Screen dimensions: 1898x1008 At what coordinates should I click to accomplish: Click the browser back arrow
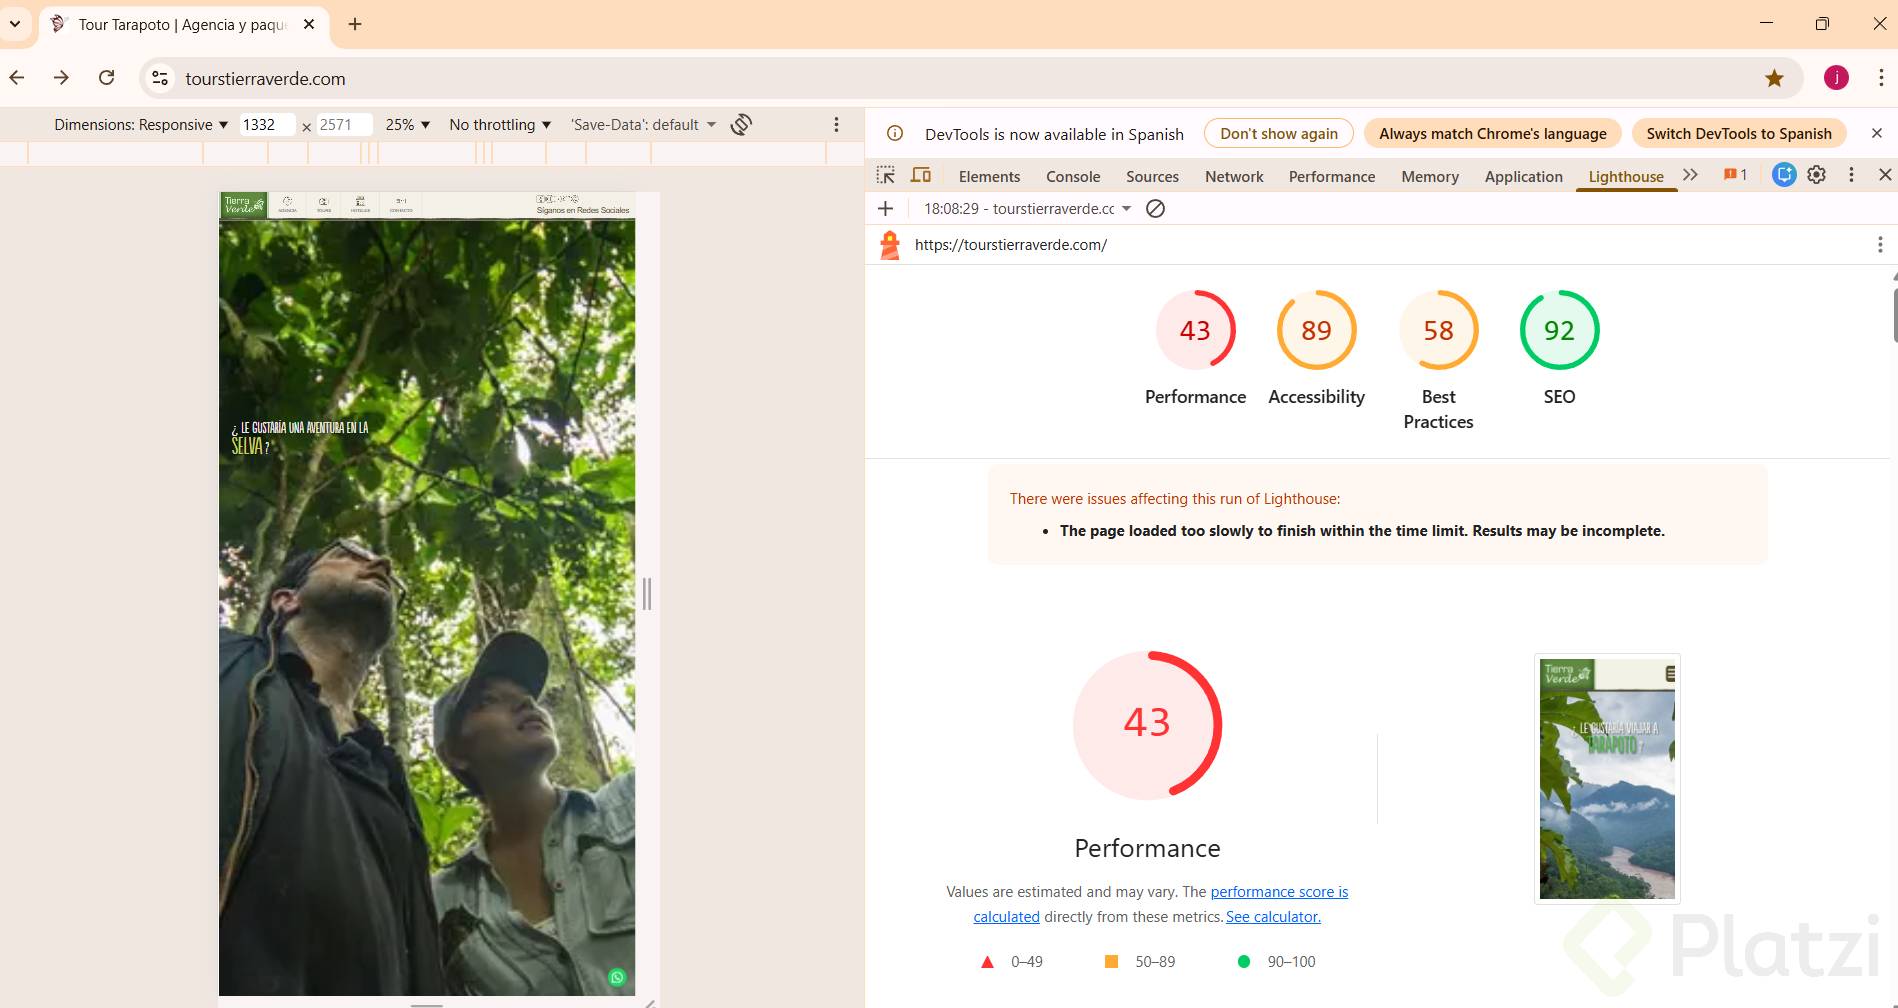pos(17,78)
